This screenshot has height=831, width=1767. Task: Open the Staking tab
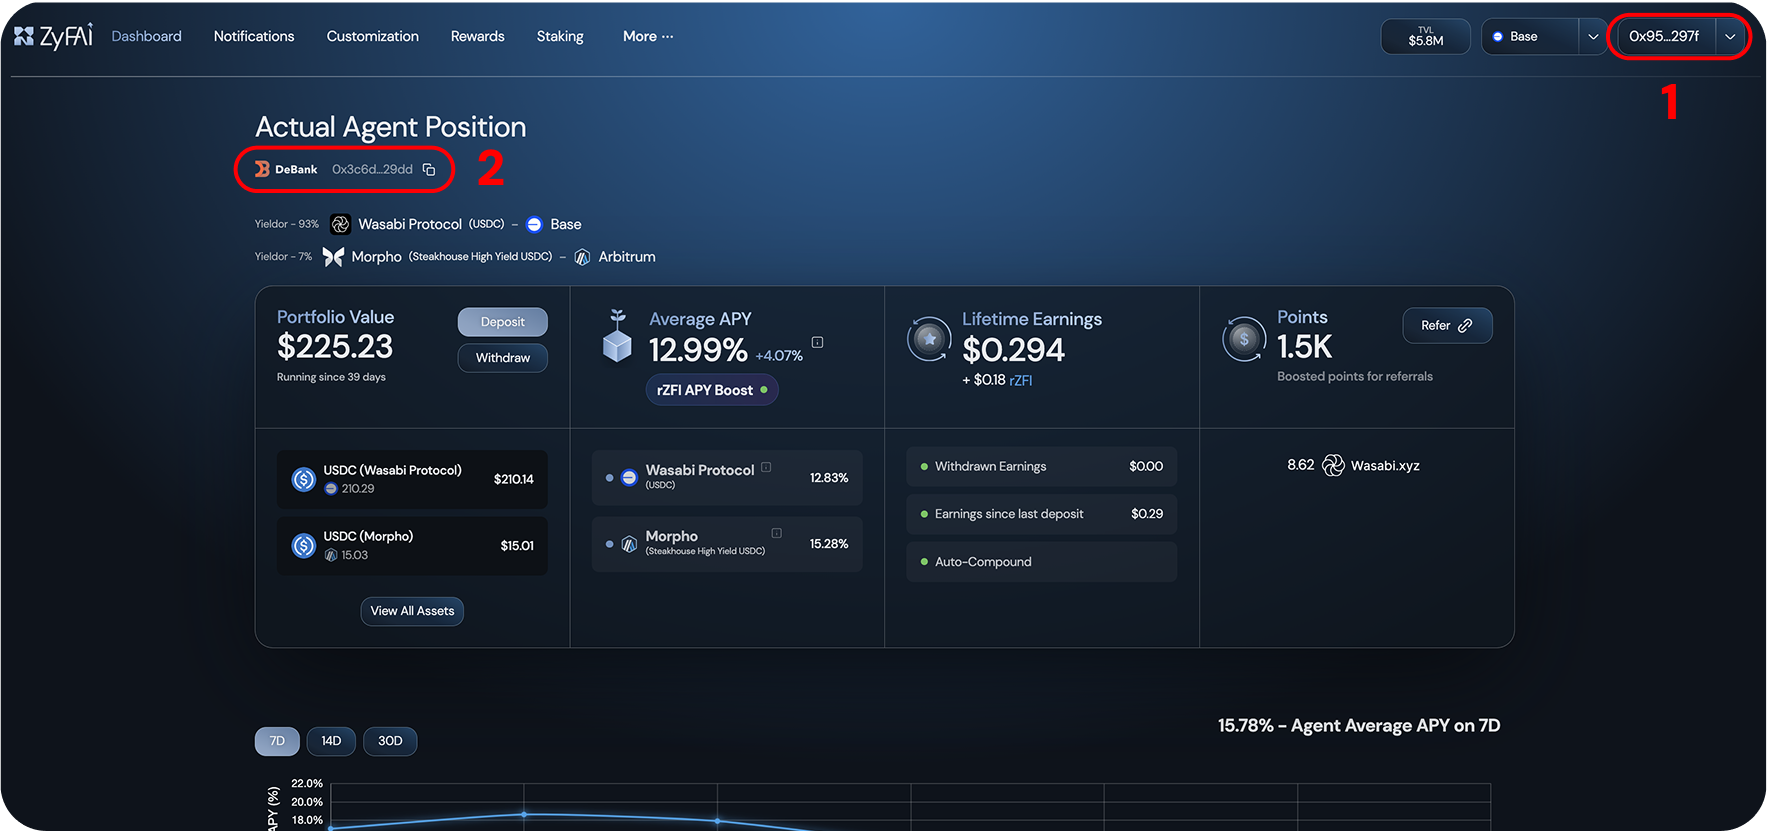(x=559, y=37)
